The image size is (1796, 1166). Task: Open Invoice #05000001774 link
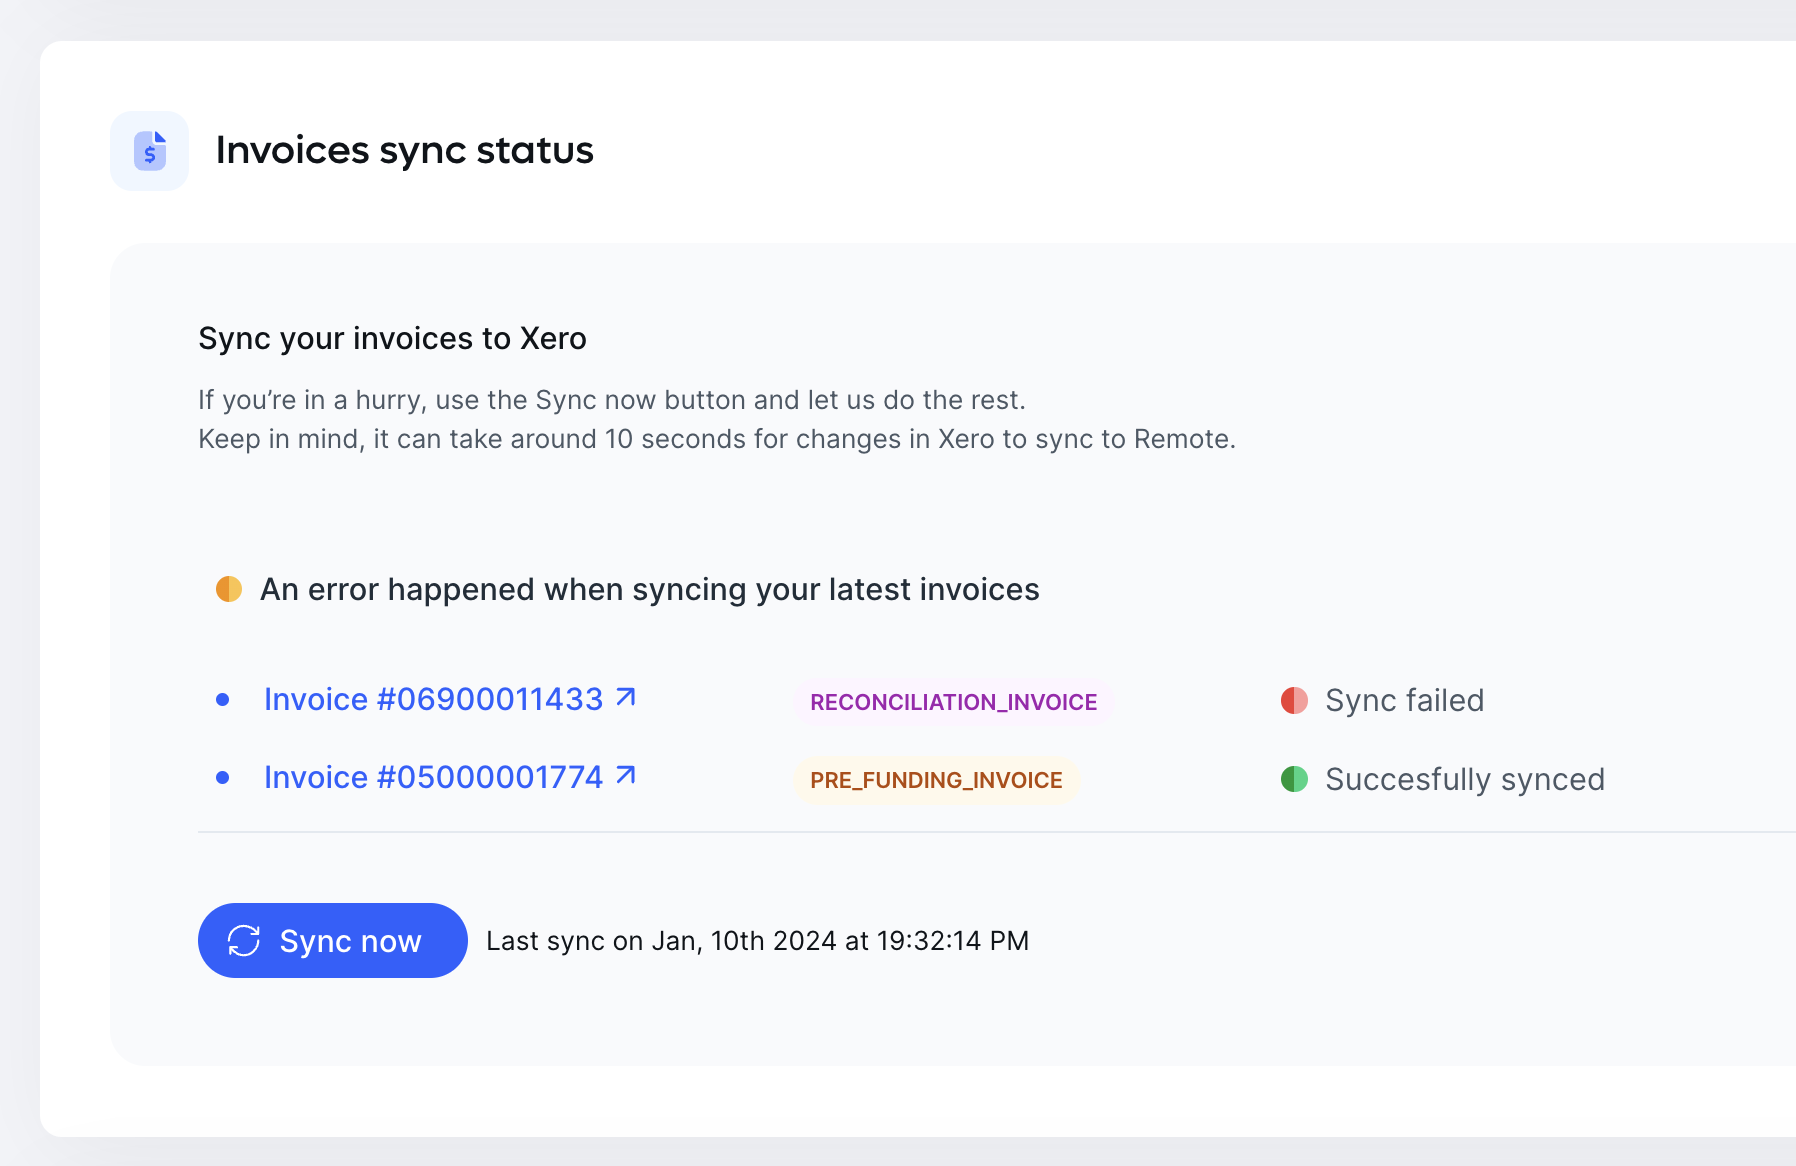pyautogui.click(x=433, y=777)
